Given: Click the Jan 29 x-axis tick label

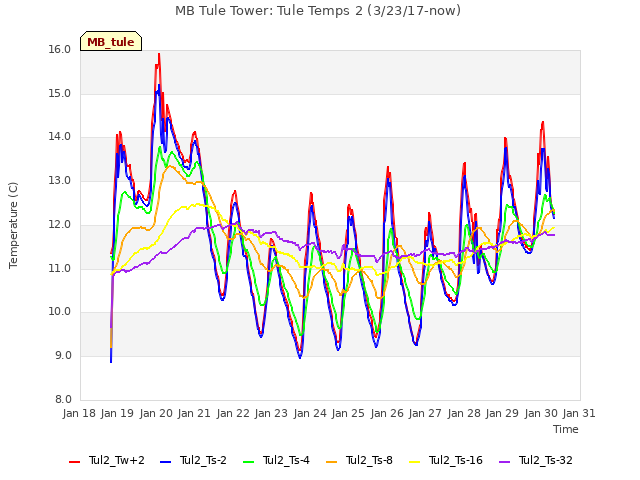Looking at the screenshot, I should point(502,413).
